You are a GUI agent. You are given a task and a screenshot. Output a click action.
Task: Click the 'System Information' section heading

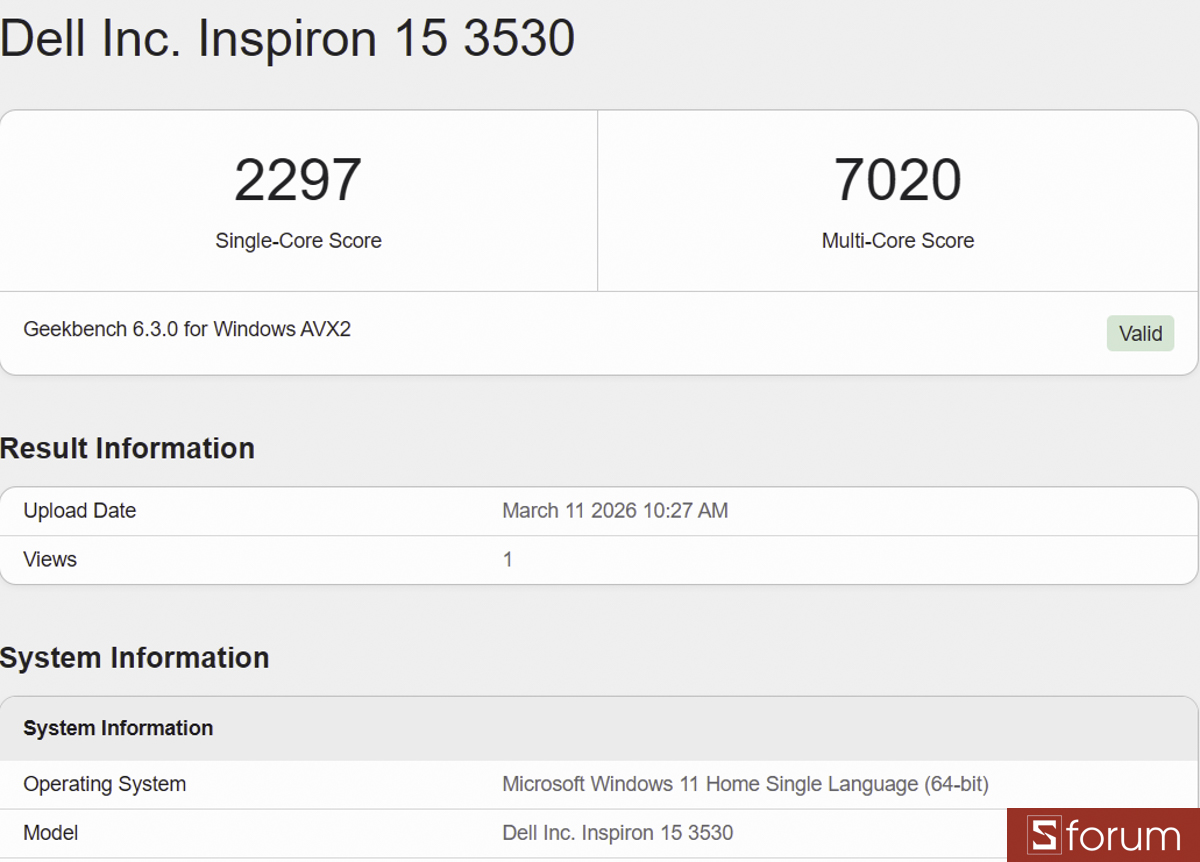coord(134,658)
